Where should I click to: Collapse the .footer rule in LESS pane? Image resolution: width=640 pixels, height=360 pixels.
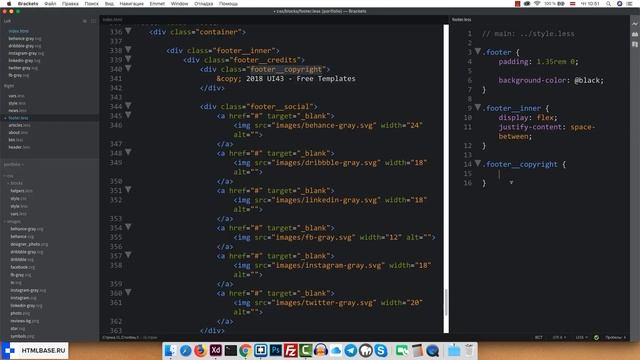[478, 51]
